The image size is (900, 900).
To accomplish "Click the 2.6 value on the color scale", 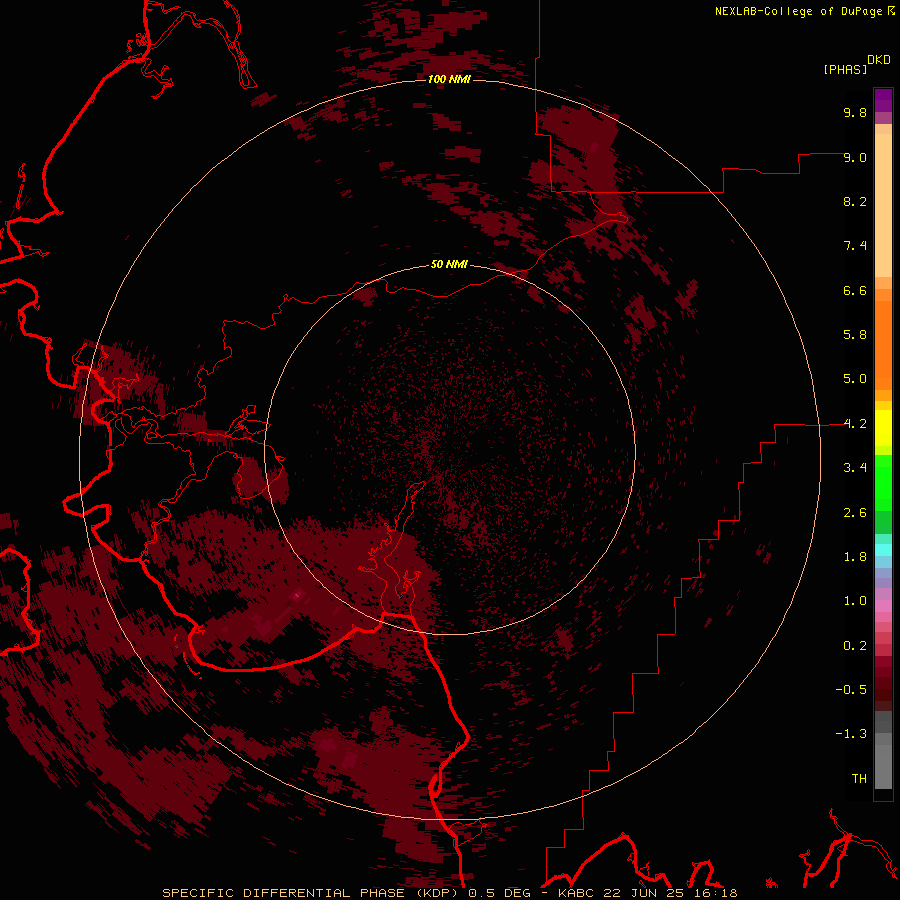I will point(855,513).
